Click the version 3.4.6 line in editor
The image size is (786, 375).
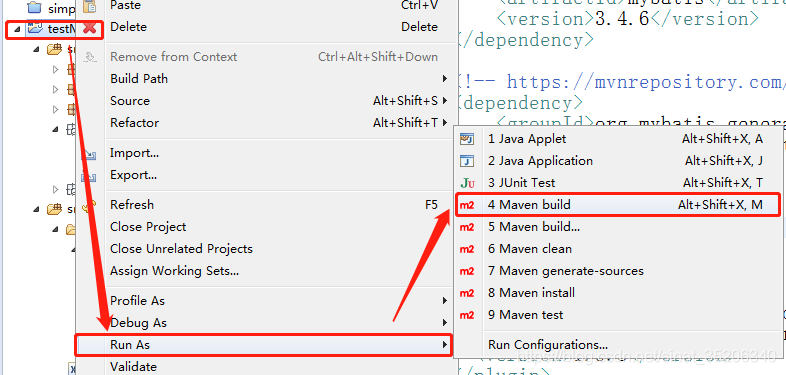627,20
